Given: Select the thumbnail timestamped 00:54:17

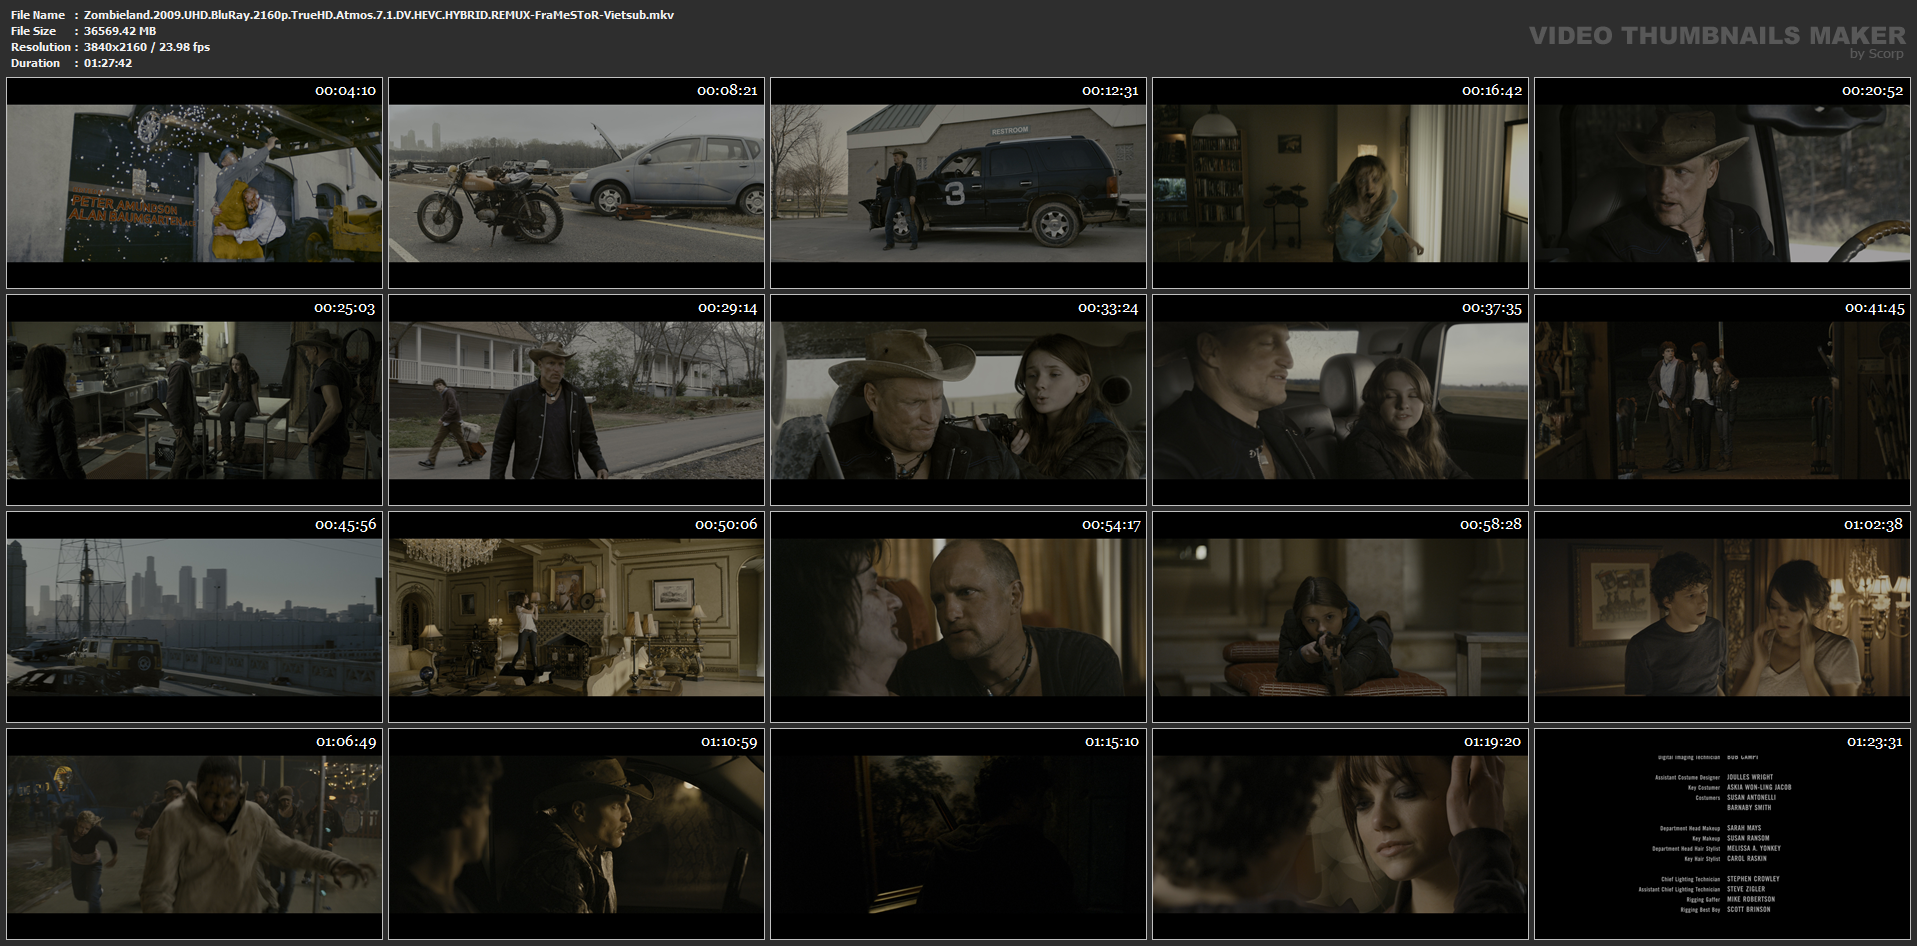Looking at the screenshot, I should pos(958,617).
